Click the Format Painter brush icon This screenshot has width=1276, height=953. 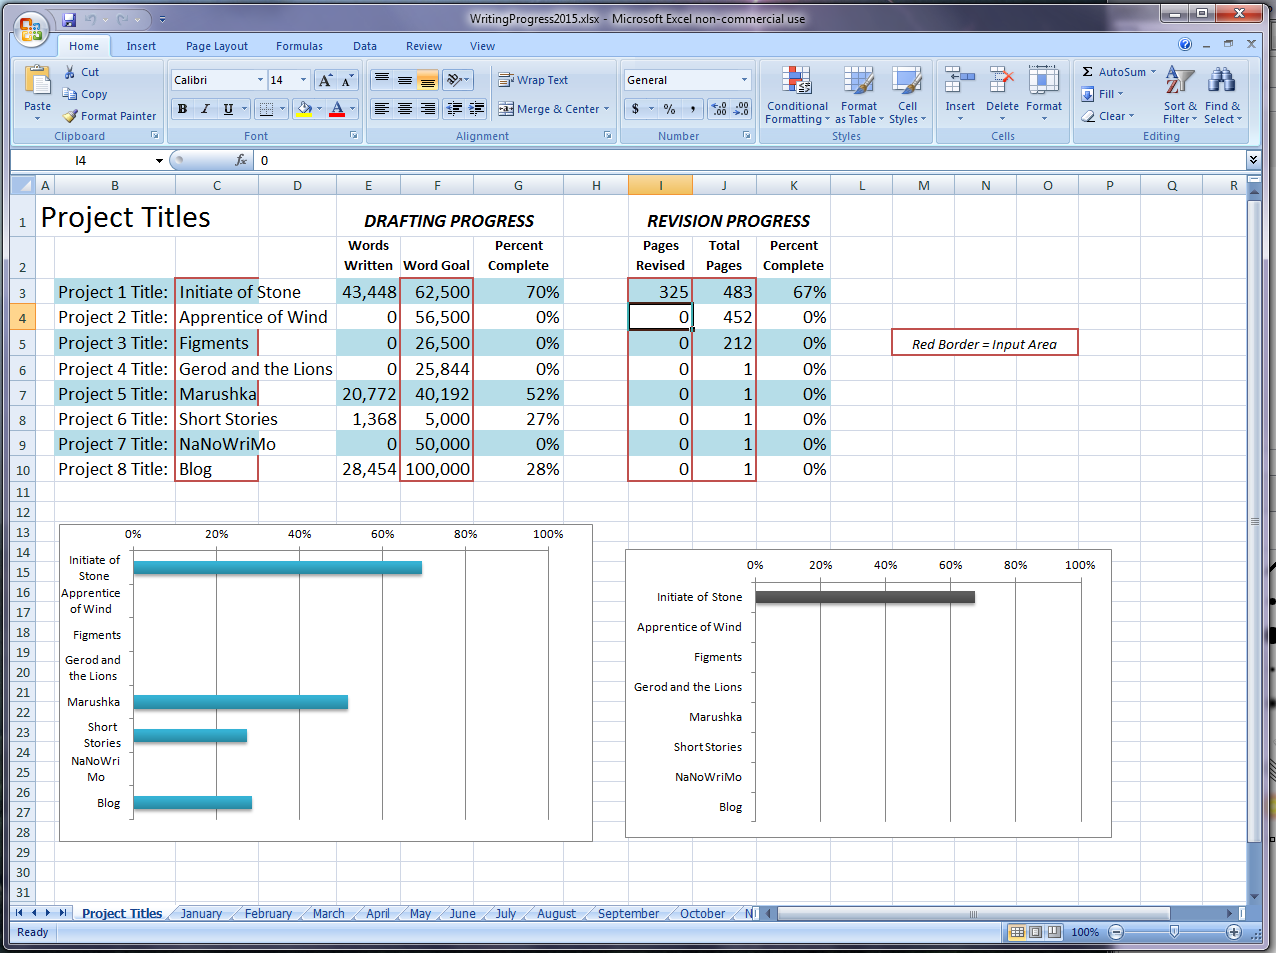[x=71, y=116]
